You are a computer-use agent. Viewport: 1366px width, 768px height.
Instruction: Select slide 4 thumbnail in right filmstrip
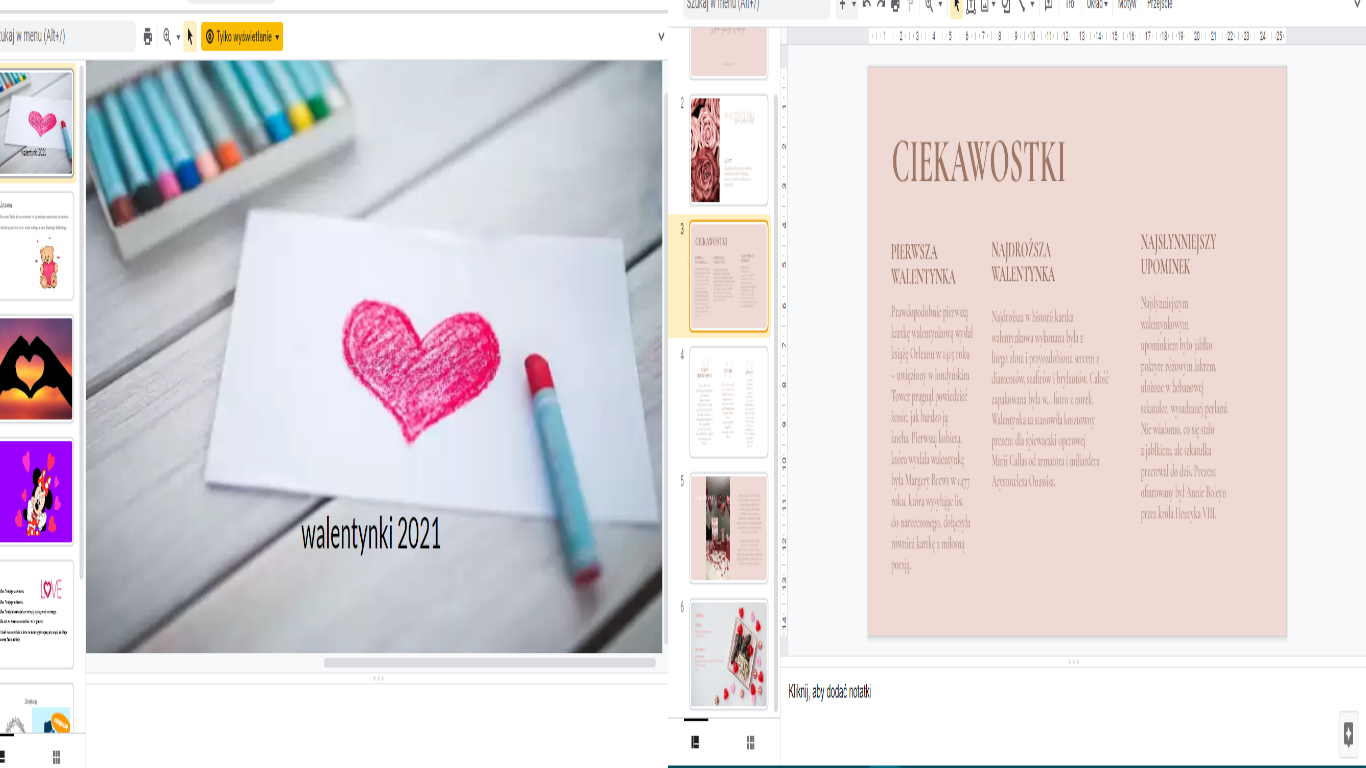pyautogui.click(x=729, y=402)
